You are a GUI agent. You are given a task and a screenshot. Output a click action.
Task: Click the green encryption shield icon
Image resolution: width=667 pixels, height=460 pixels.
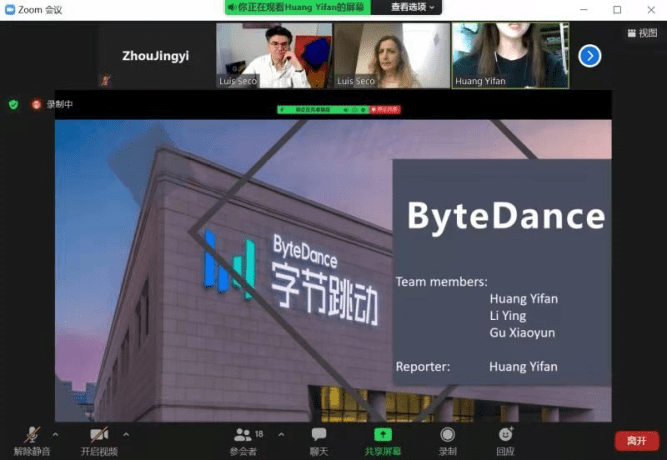(x=13, y=104)
